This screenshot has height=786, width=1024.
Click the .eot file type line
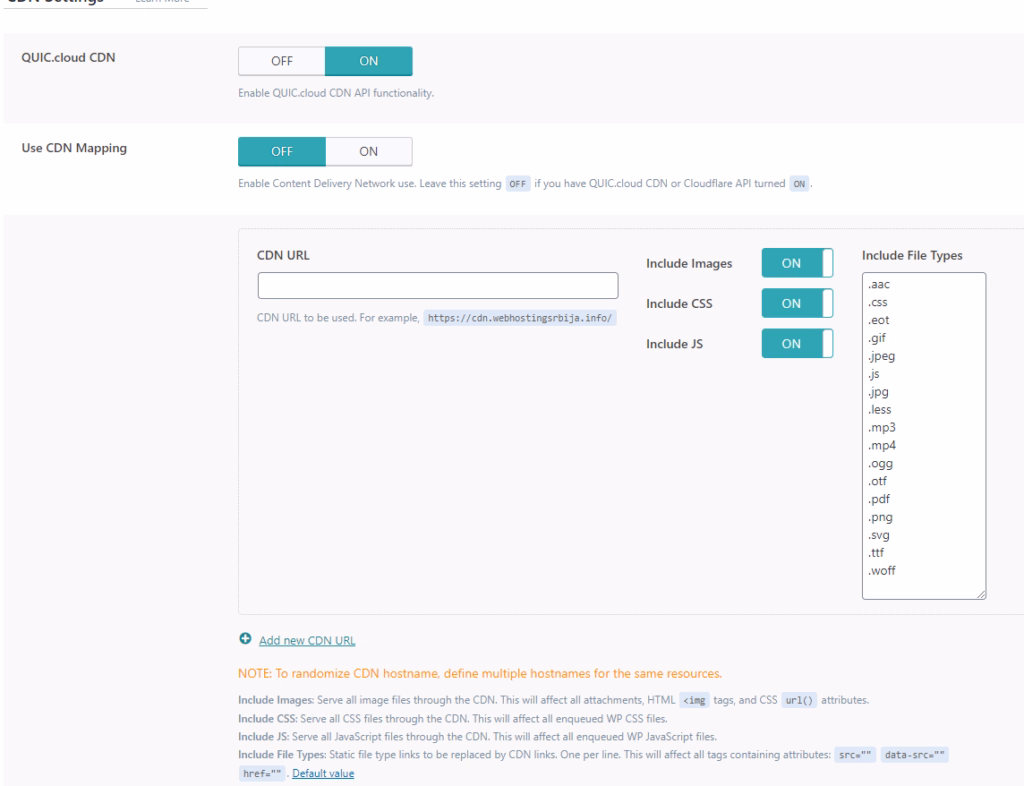878,320
